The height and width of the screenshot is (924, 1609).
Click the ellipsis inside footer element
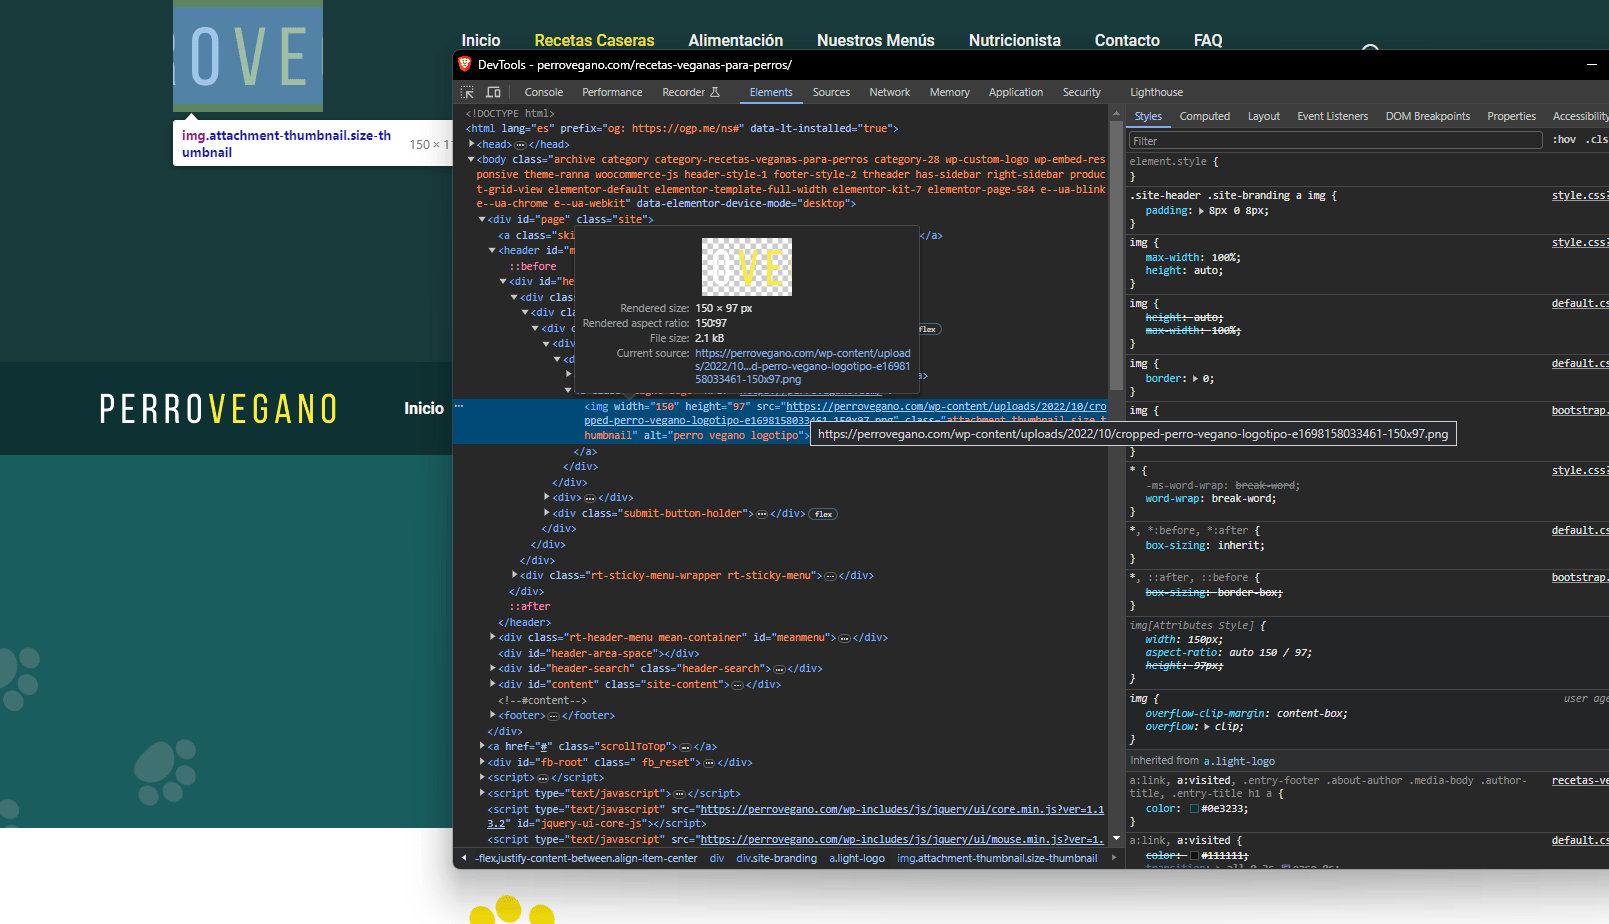pos(553,716)
